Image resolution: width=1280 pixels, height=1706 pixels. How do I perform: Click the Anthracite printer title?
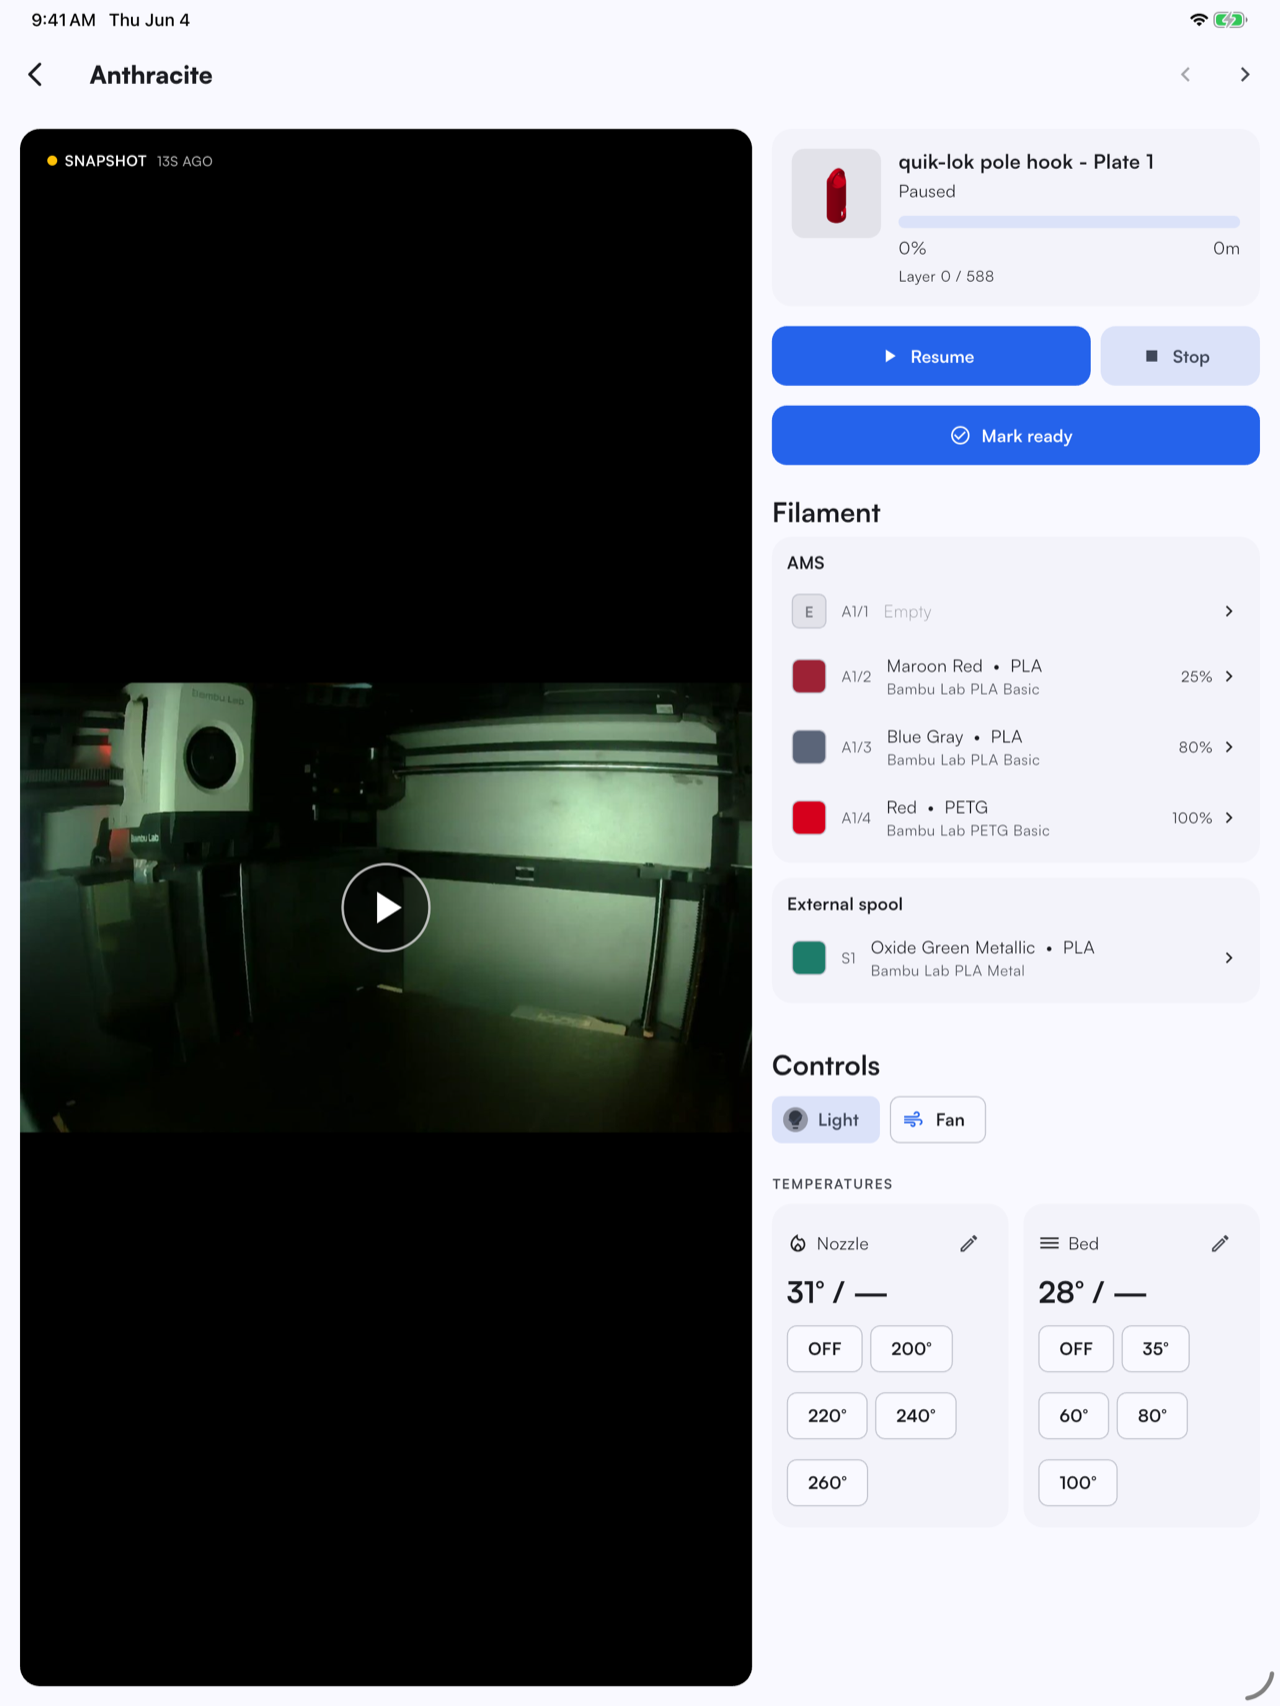[x=151, y=75]
